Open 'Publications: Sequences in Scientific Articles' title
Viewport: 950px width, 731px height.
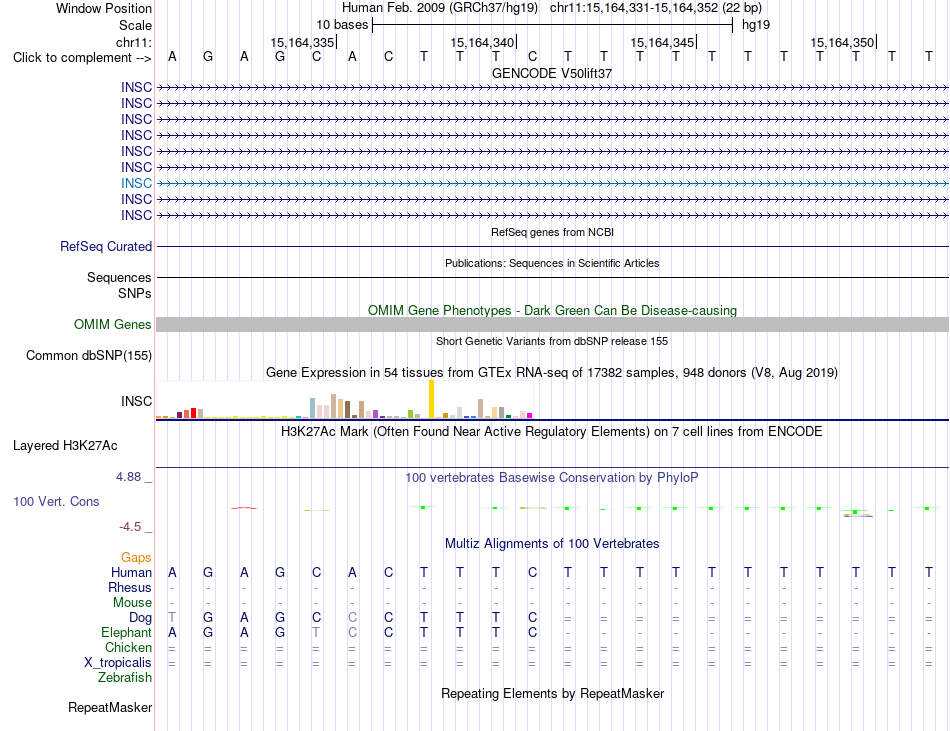click(x=552, y=263)
